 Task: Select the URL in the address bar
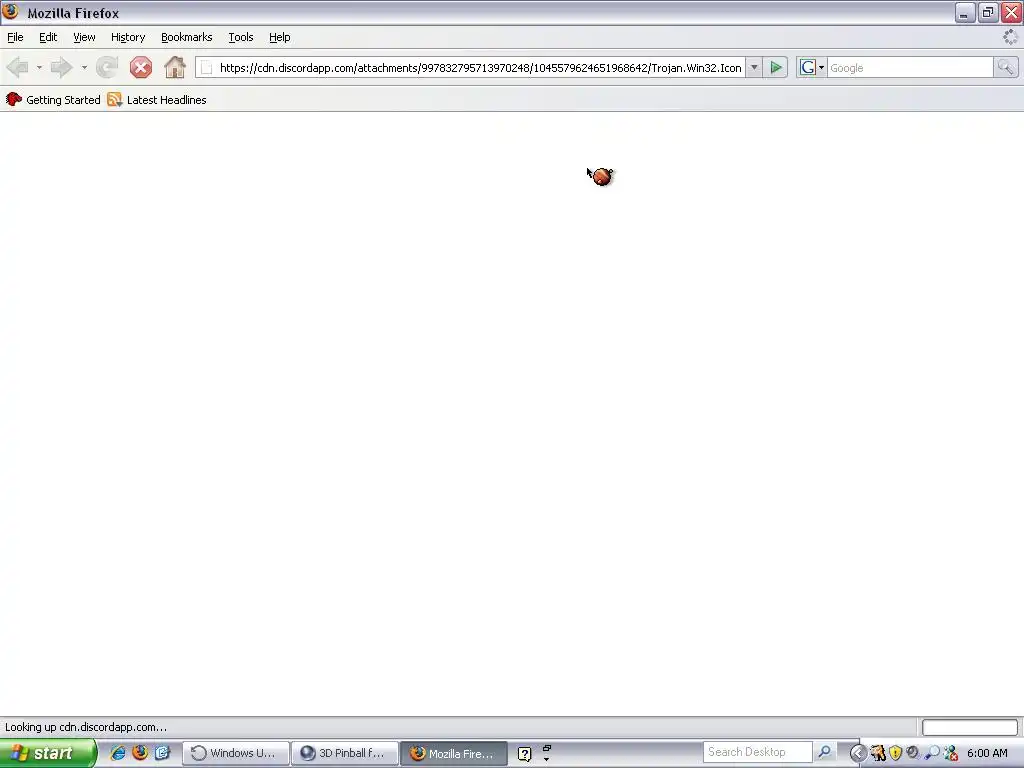(480, 68)
